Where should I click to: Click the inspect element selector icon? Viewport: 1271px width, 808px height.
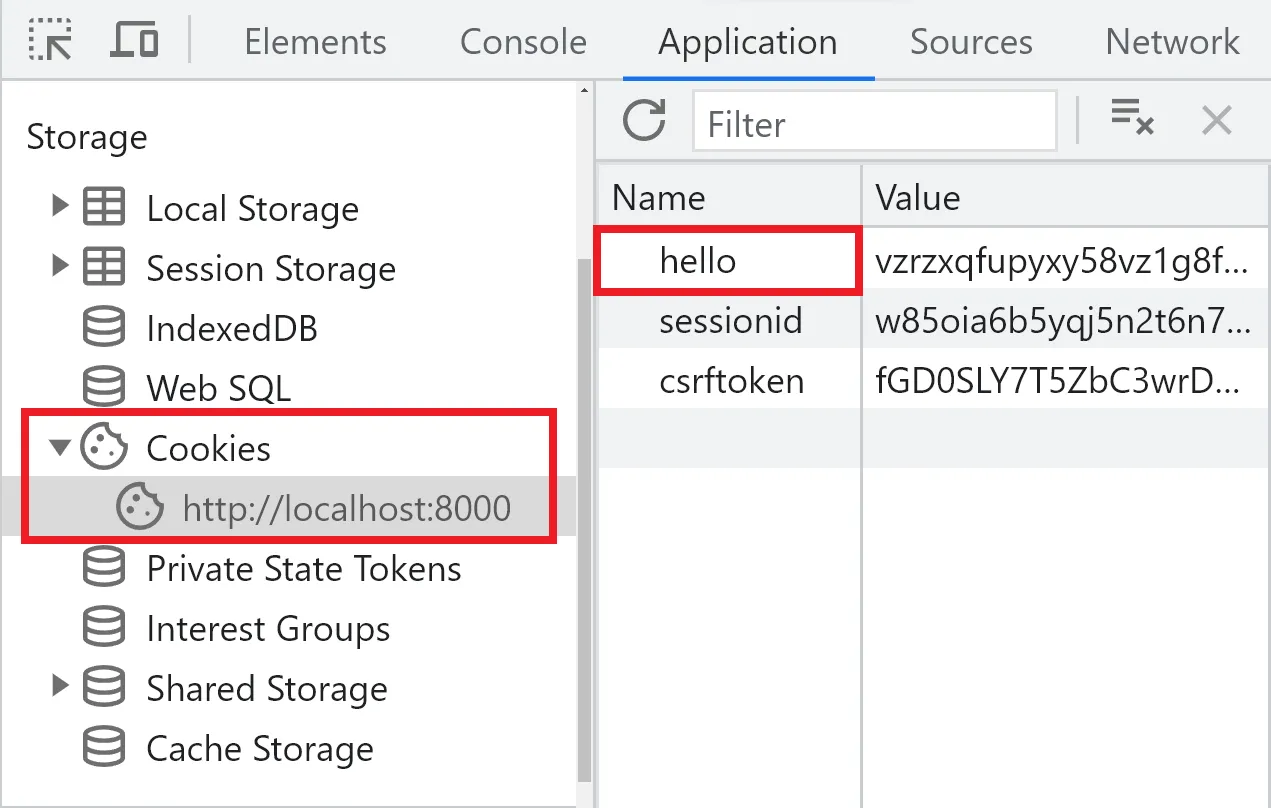[50, 40]
